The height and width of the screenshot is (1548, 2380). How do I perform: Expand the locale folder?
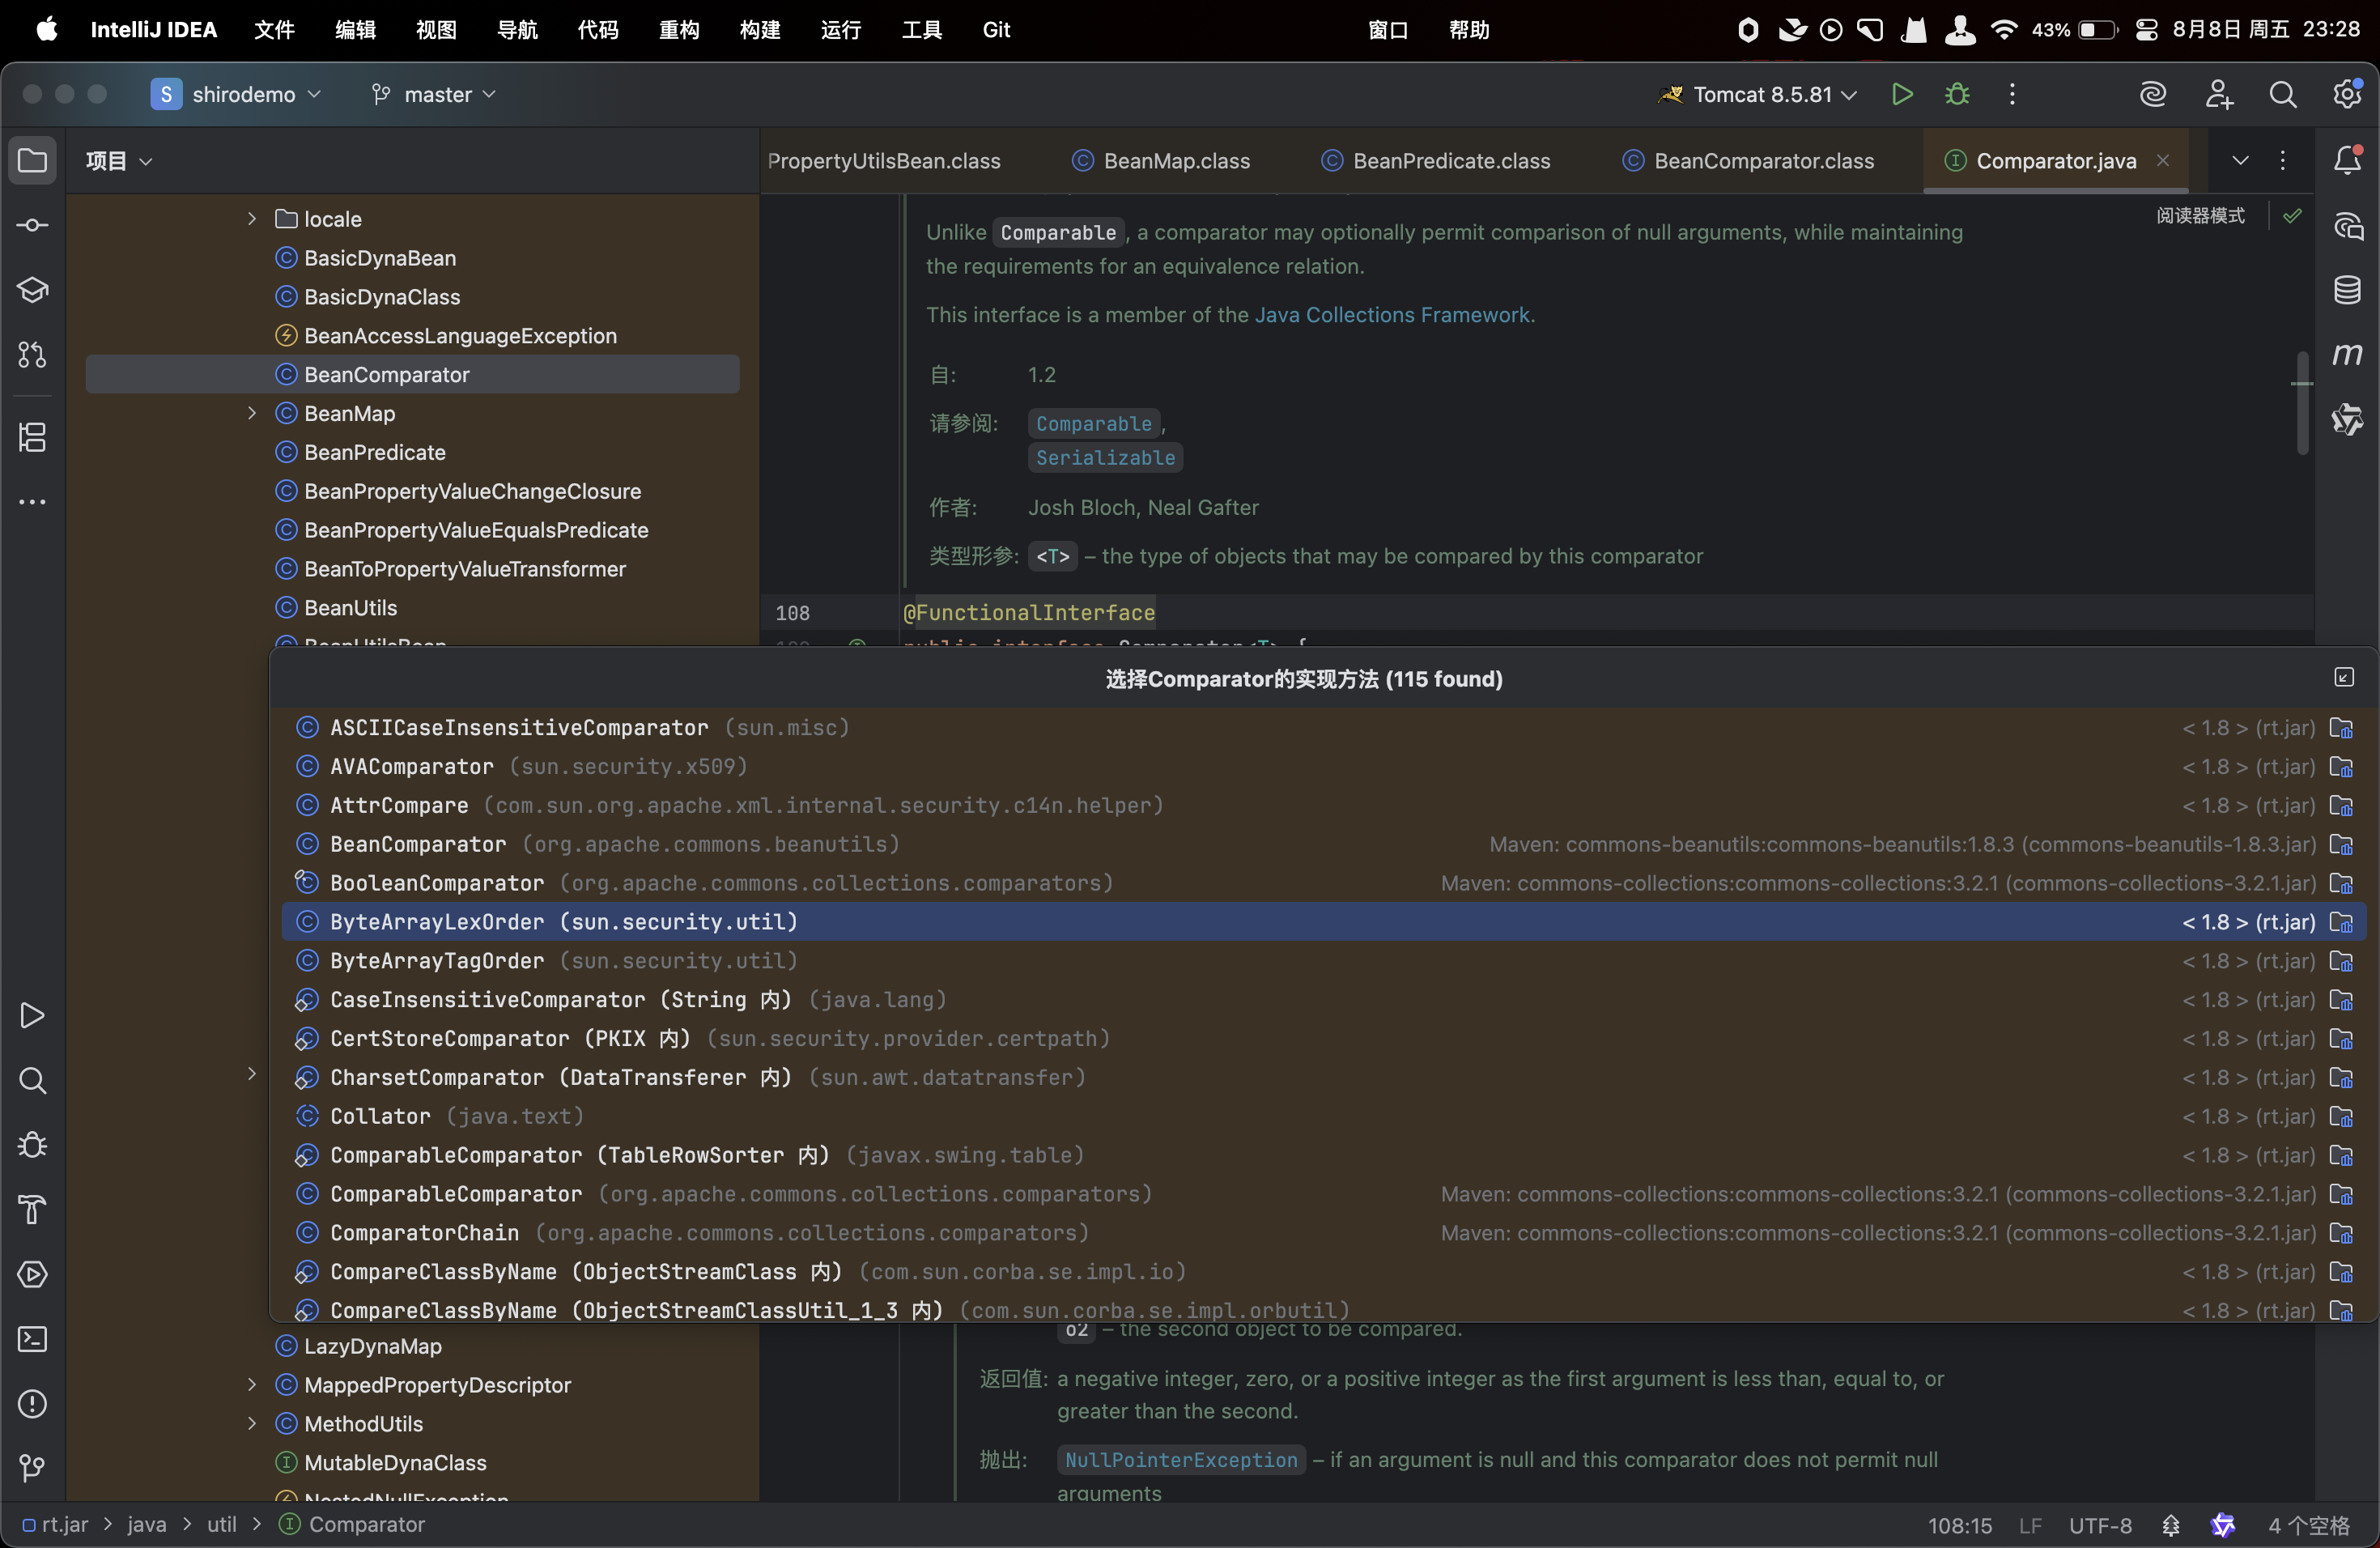click(252, 218)
